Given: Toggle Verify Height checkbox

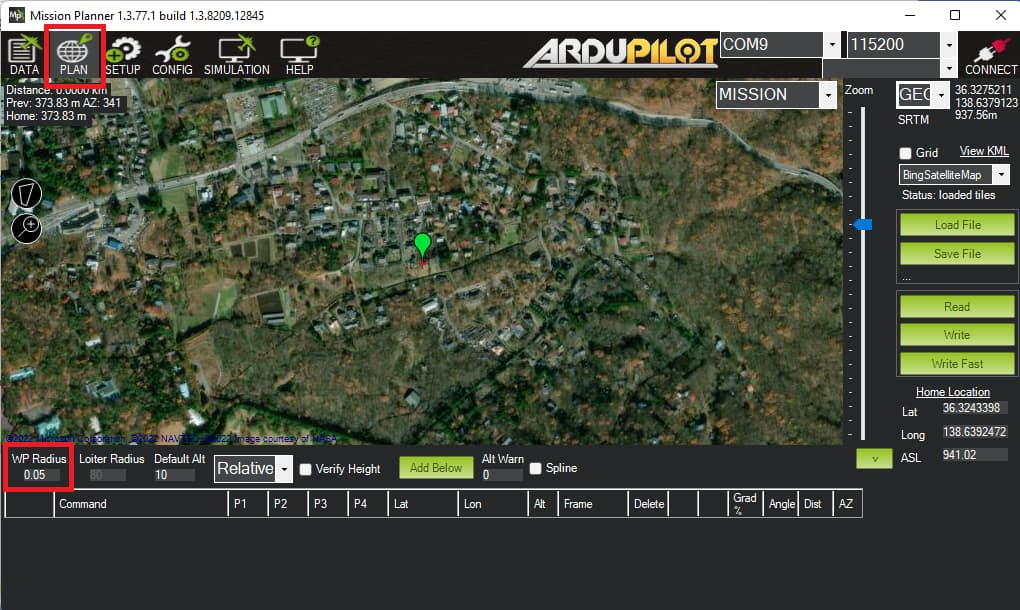Looking at the screenshot, I should [305, 469].
